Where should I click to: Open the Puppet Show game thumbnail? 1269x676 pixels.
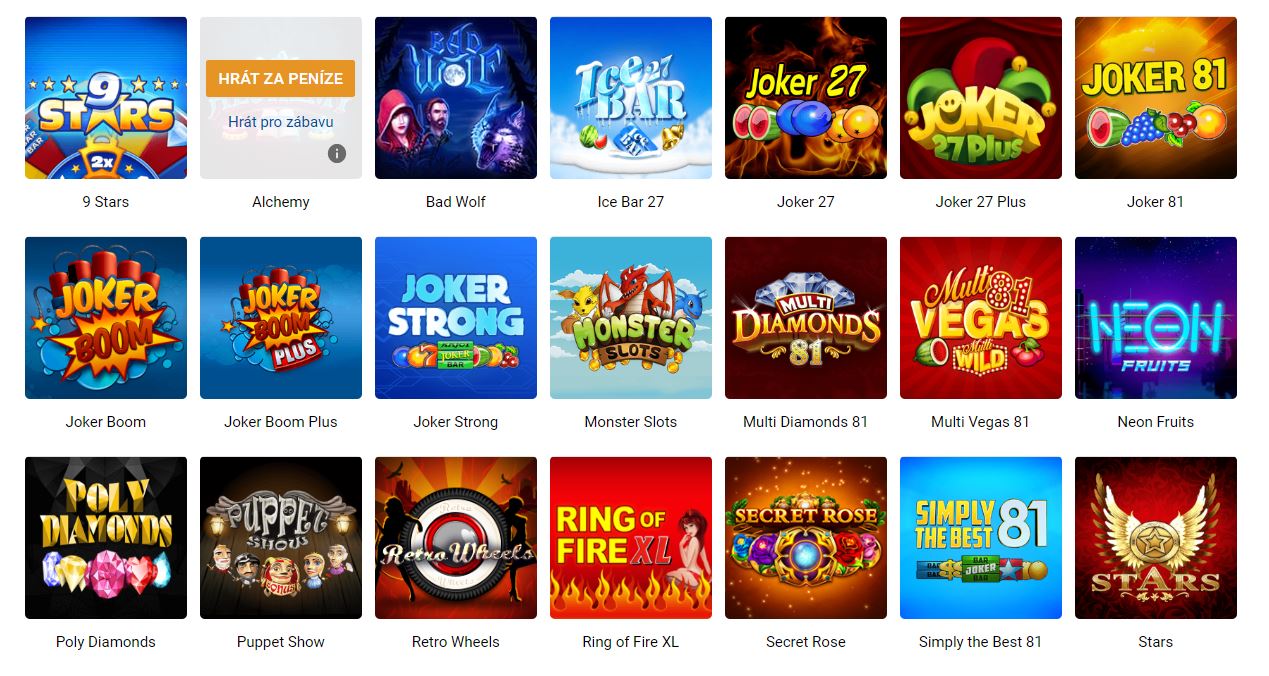tap(281, 538)
